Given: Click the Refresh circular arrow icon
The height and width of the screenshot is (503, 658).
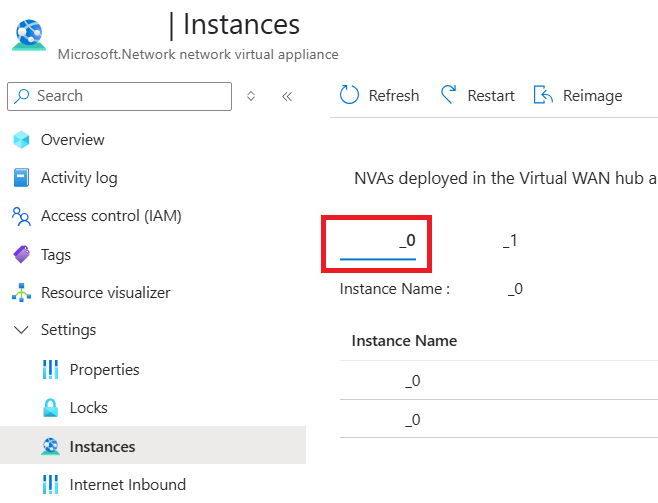Looking at the screenshot, I should [349, 95].
